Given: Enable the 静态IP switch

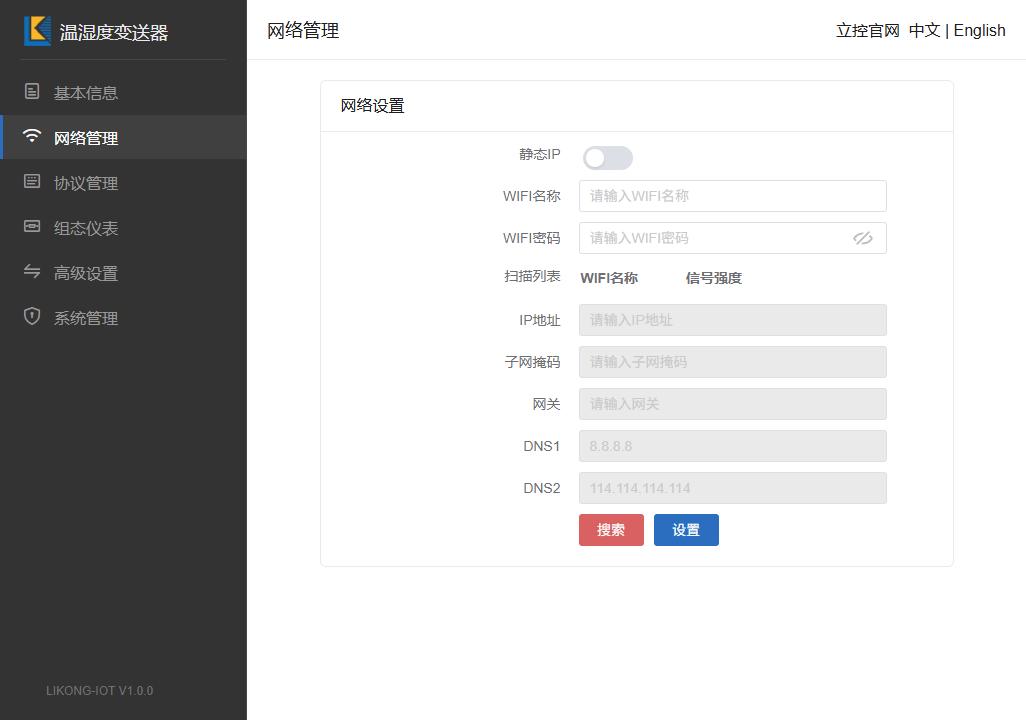Looking at the screenshot, I should [x=608, y=158].
